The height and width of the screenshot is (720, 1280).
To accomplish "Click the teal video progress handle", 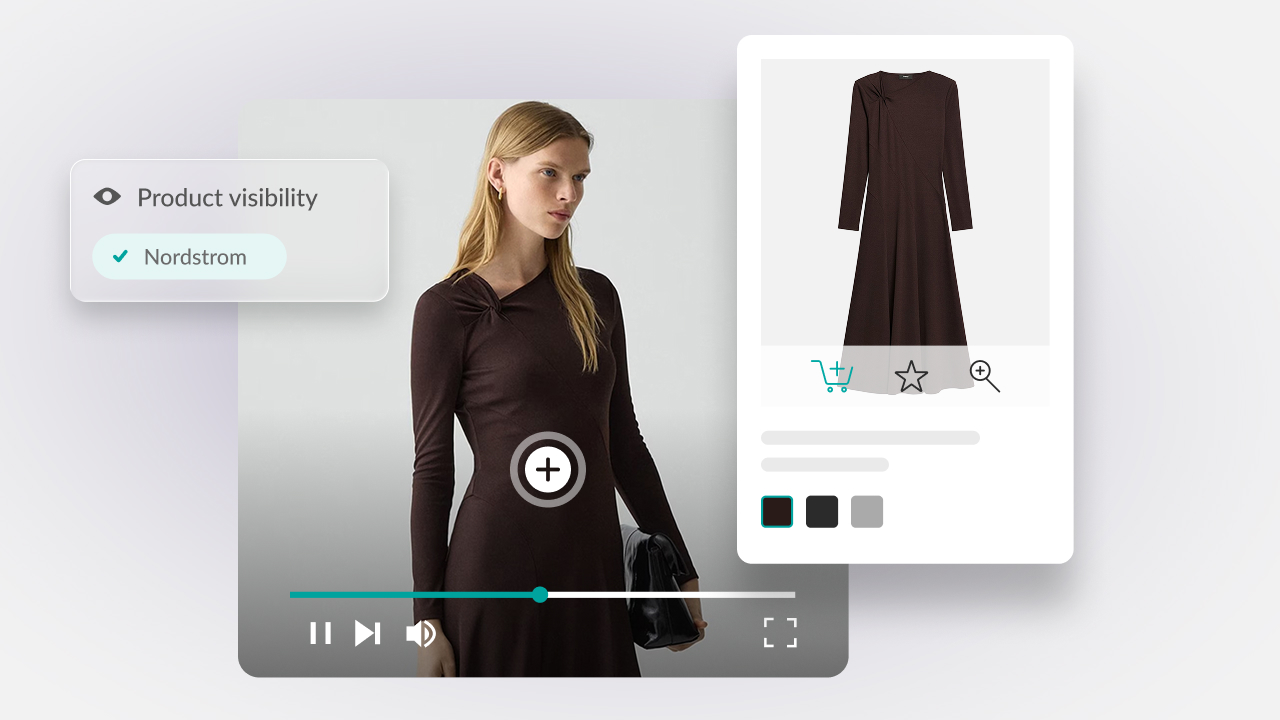I will tap(540, 595).
